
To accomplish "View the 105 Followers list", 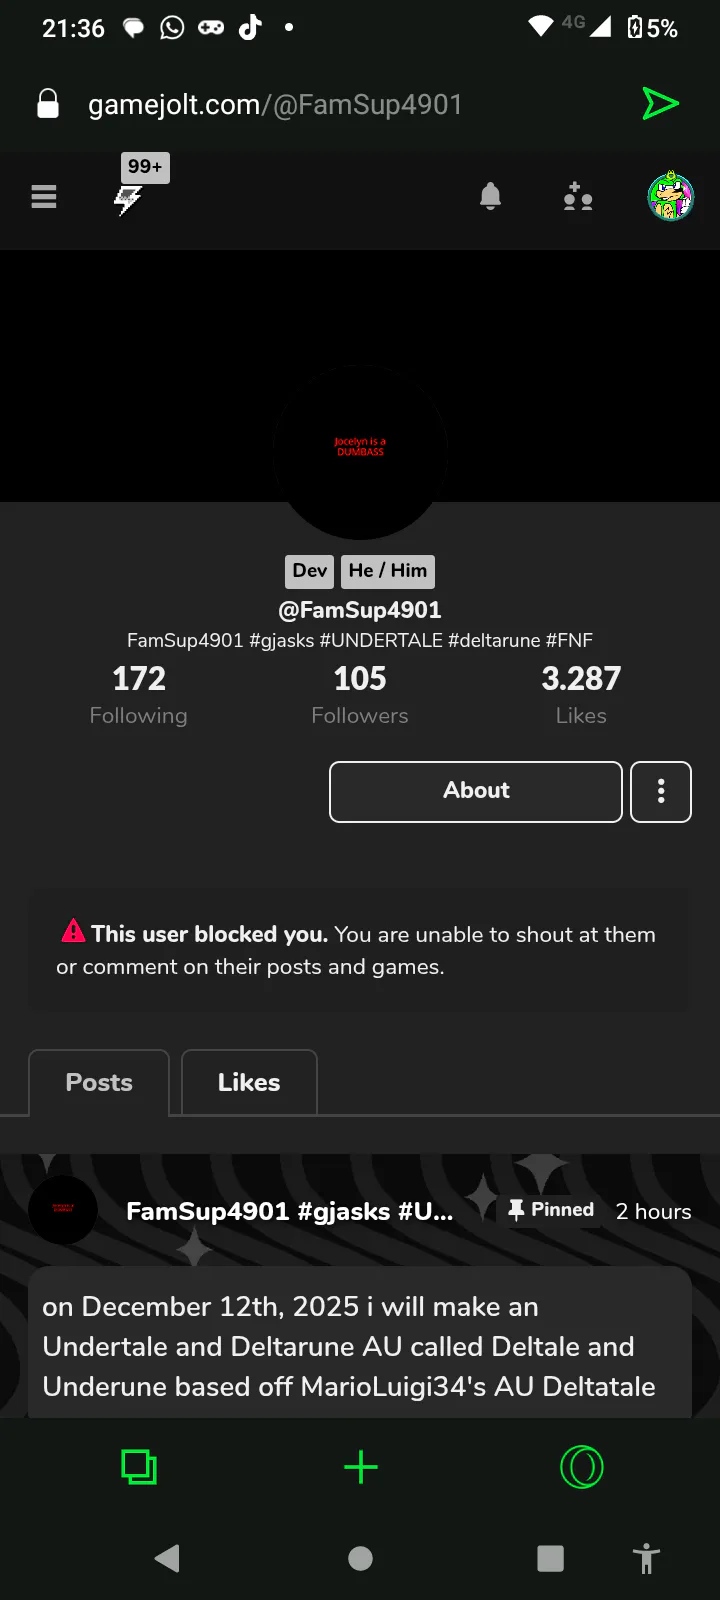I will point(360,695).
